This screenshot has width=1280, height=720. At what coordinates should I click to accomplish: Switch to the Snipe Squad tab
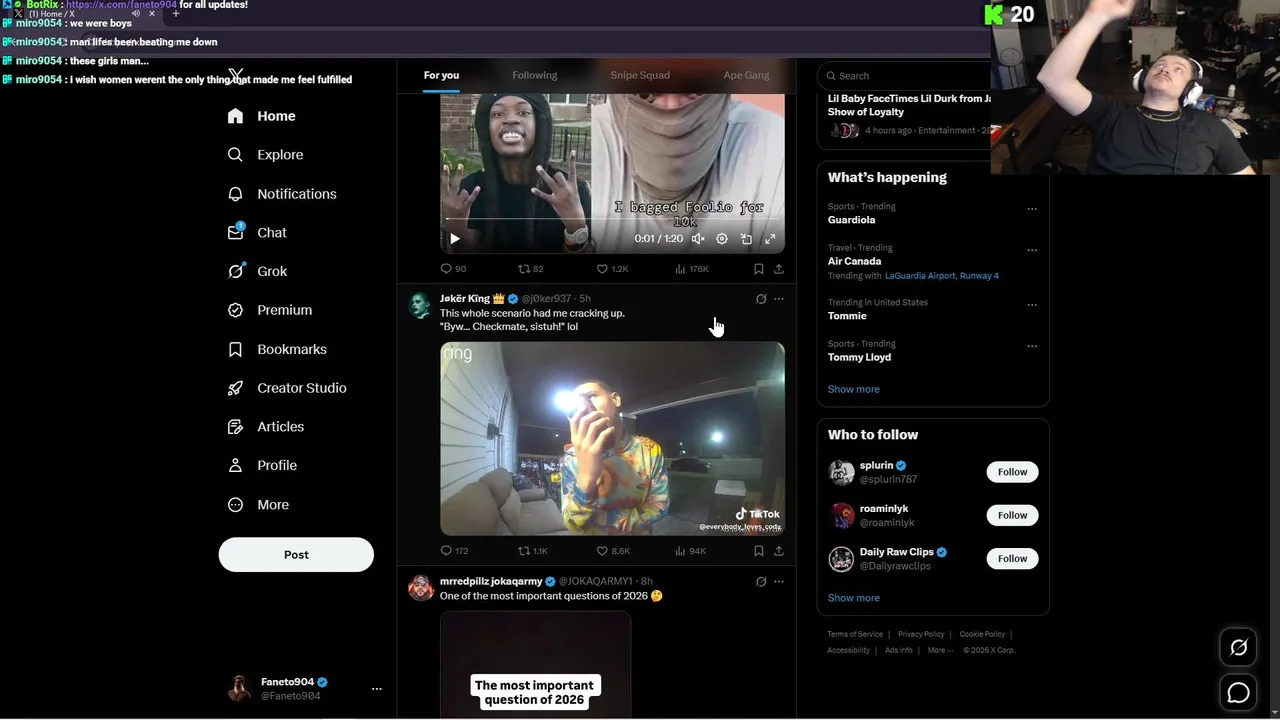tap(640, 75)
